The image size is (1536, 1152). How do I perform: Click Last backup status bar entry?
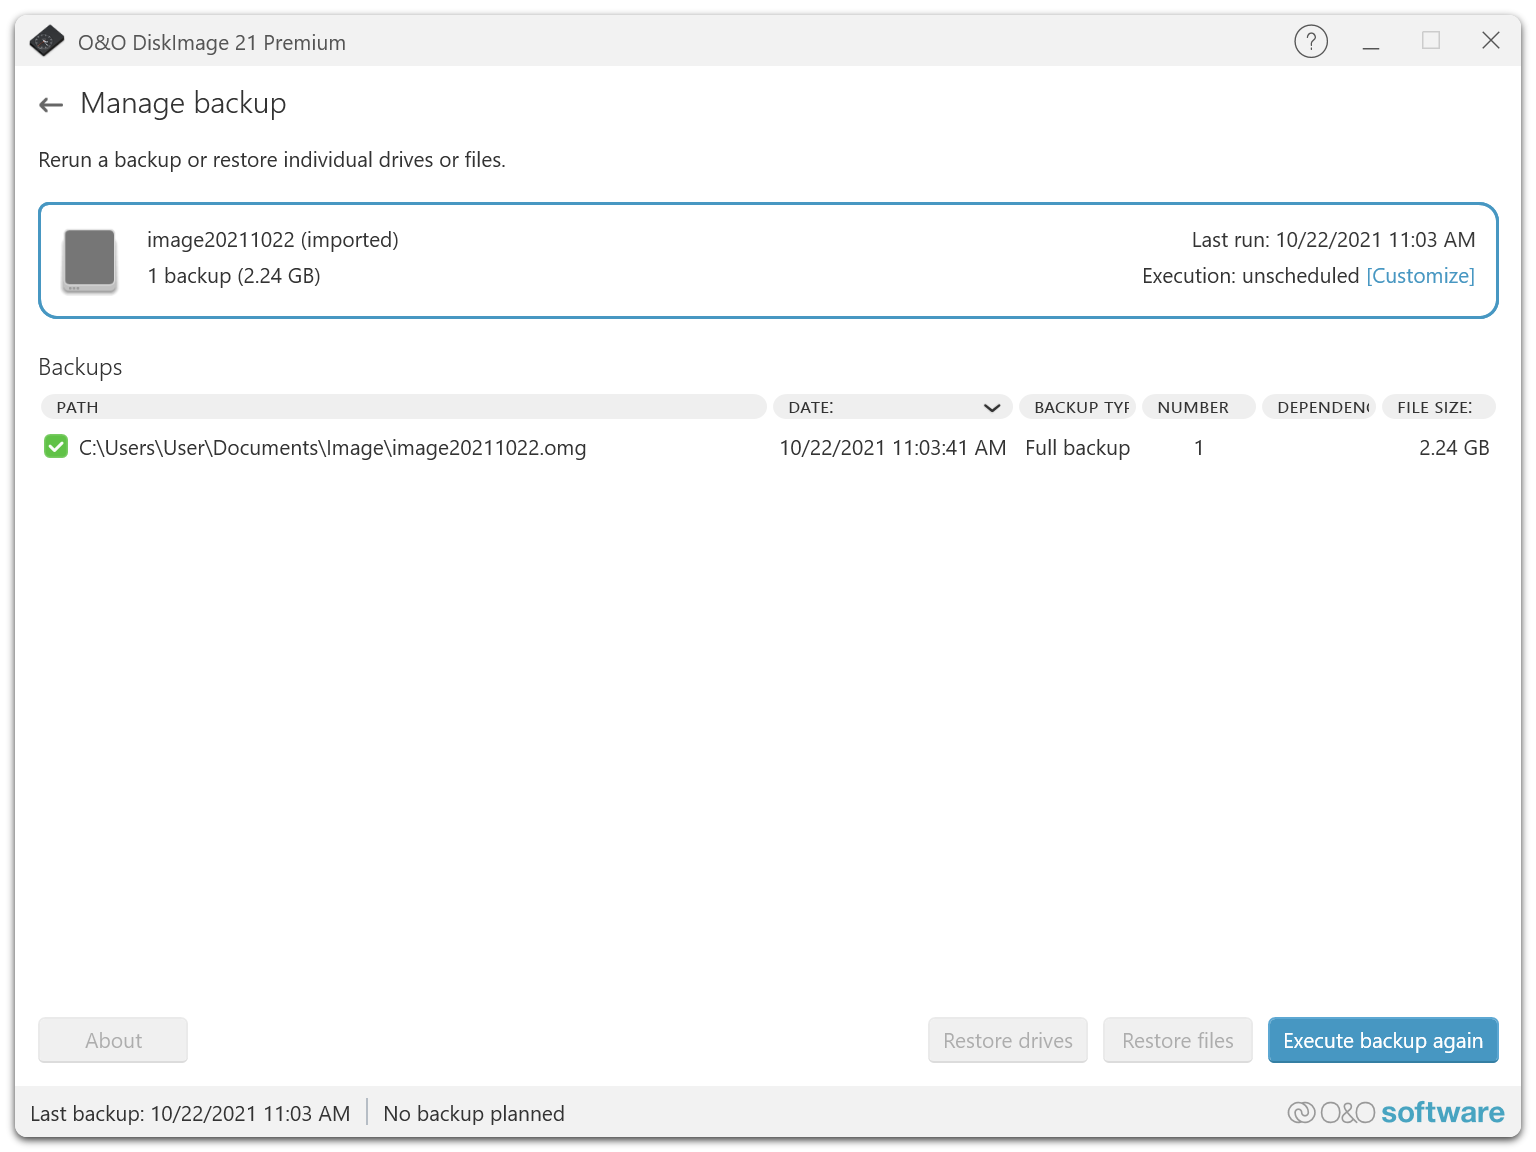pos(190,1113)
